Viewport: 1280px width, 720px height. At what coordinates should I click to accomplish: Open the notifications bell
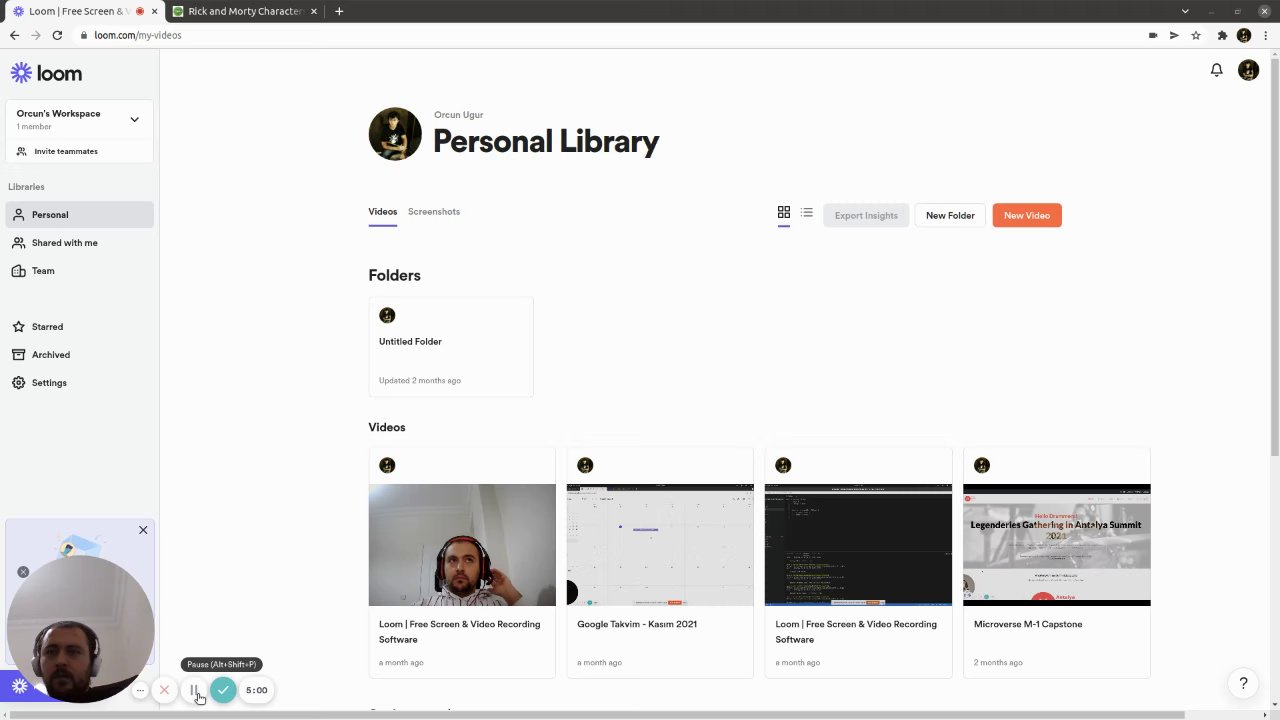1216,70
